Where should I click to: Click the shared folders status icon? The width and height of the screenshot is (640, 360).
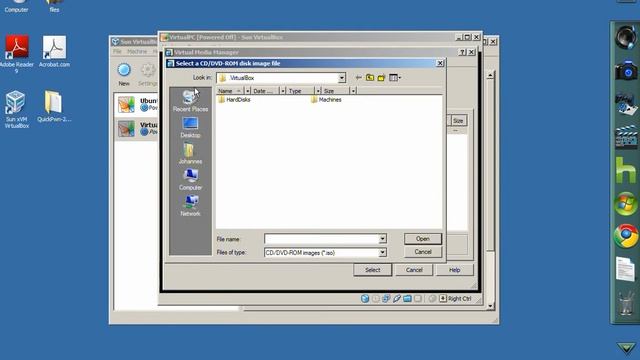tap(407, 299)
